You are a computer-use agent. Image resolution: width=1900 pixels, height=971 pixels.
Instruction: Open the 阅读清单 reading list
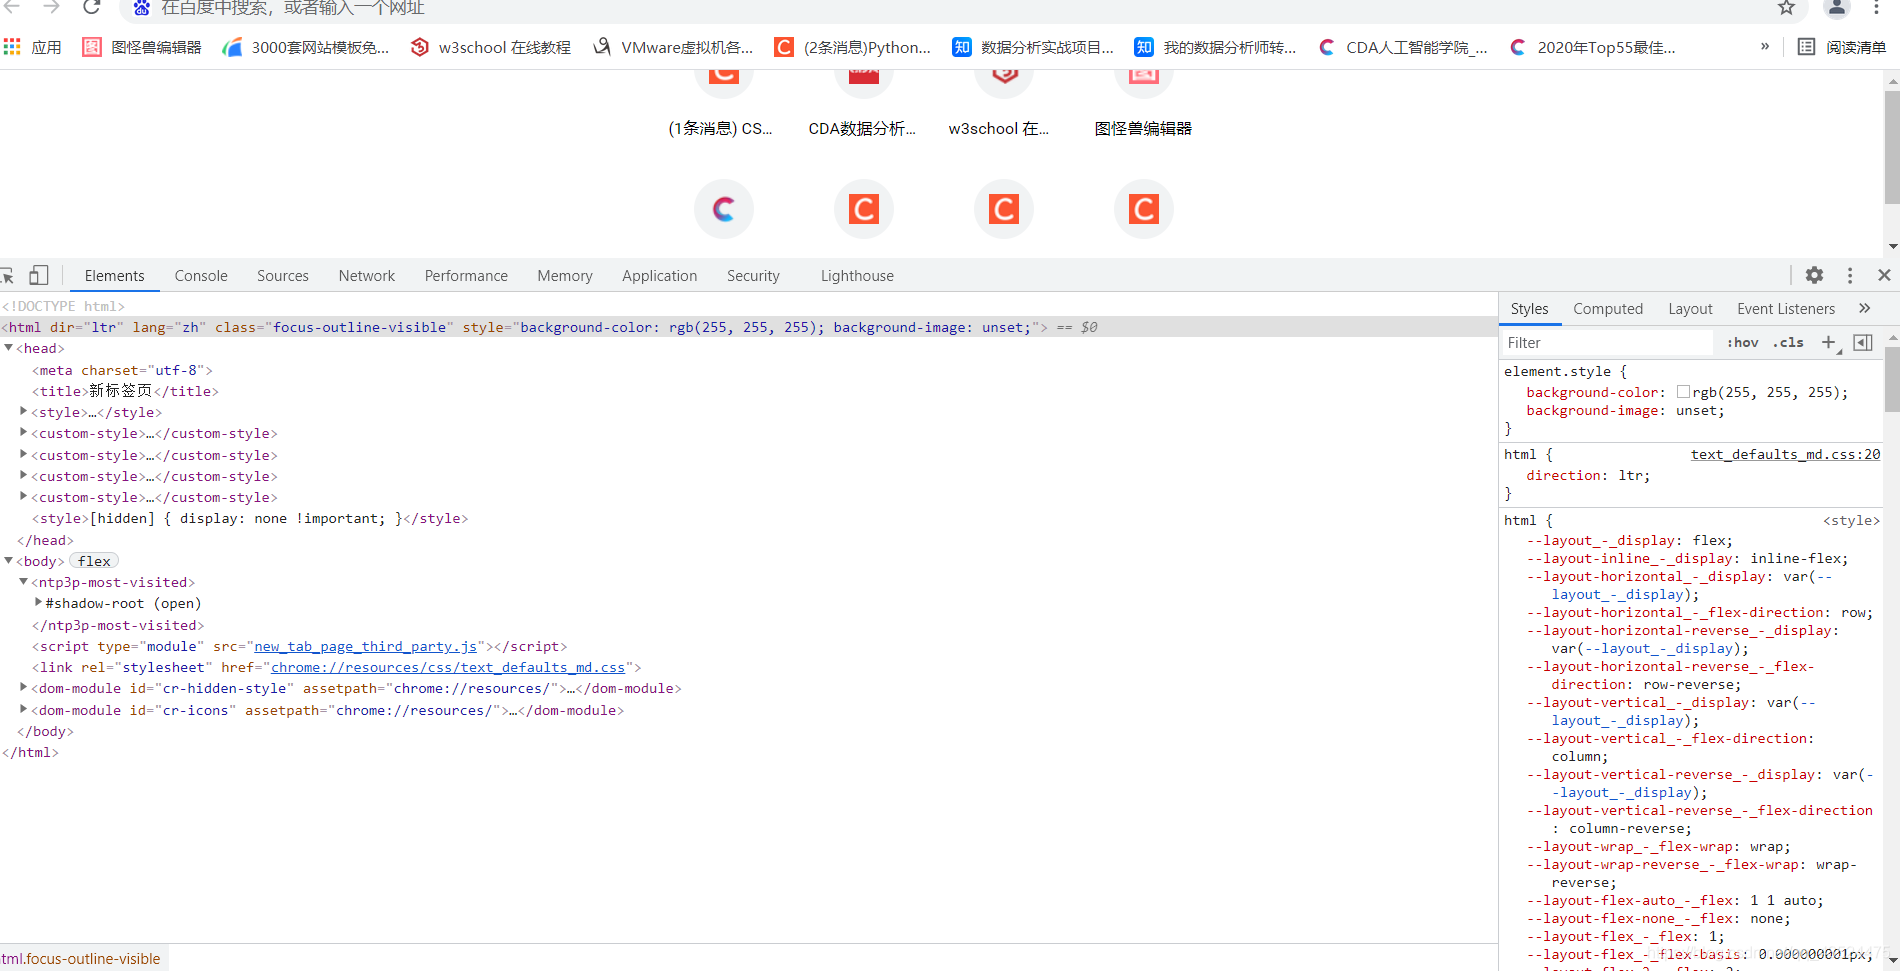(x=1841, y=47)
